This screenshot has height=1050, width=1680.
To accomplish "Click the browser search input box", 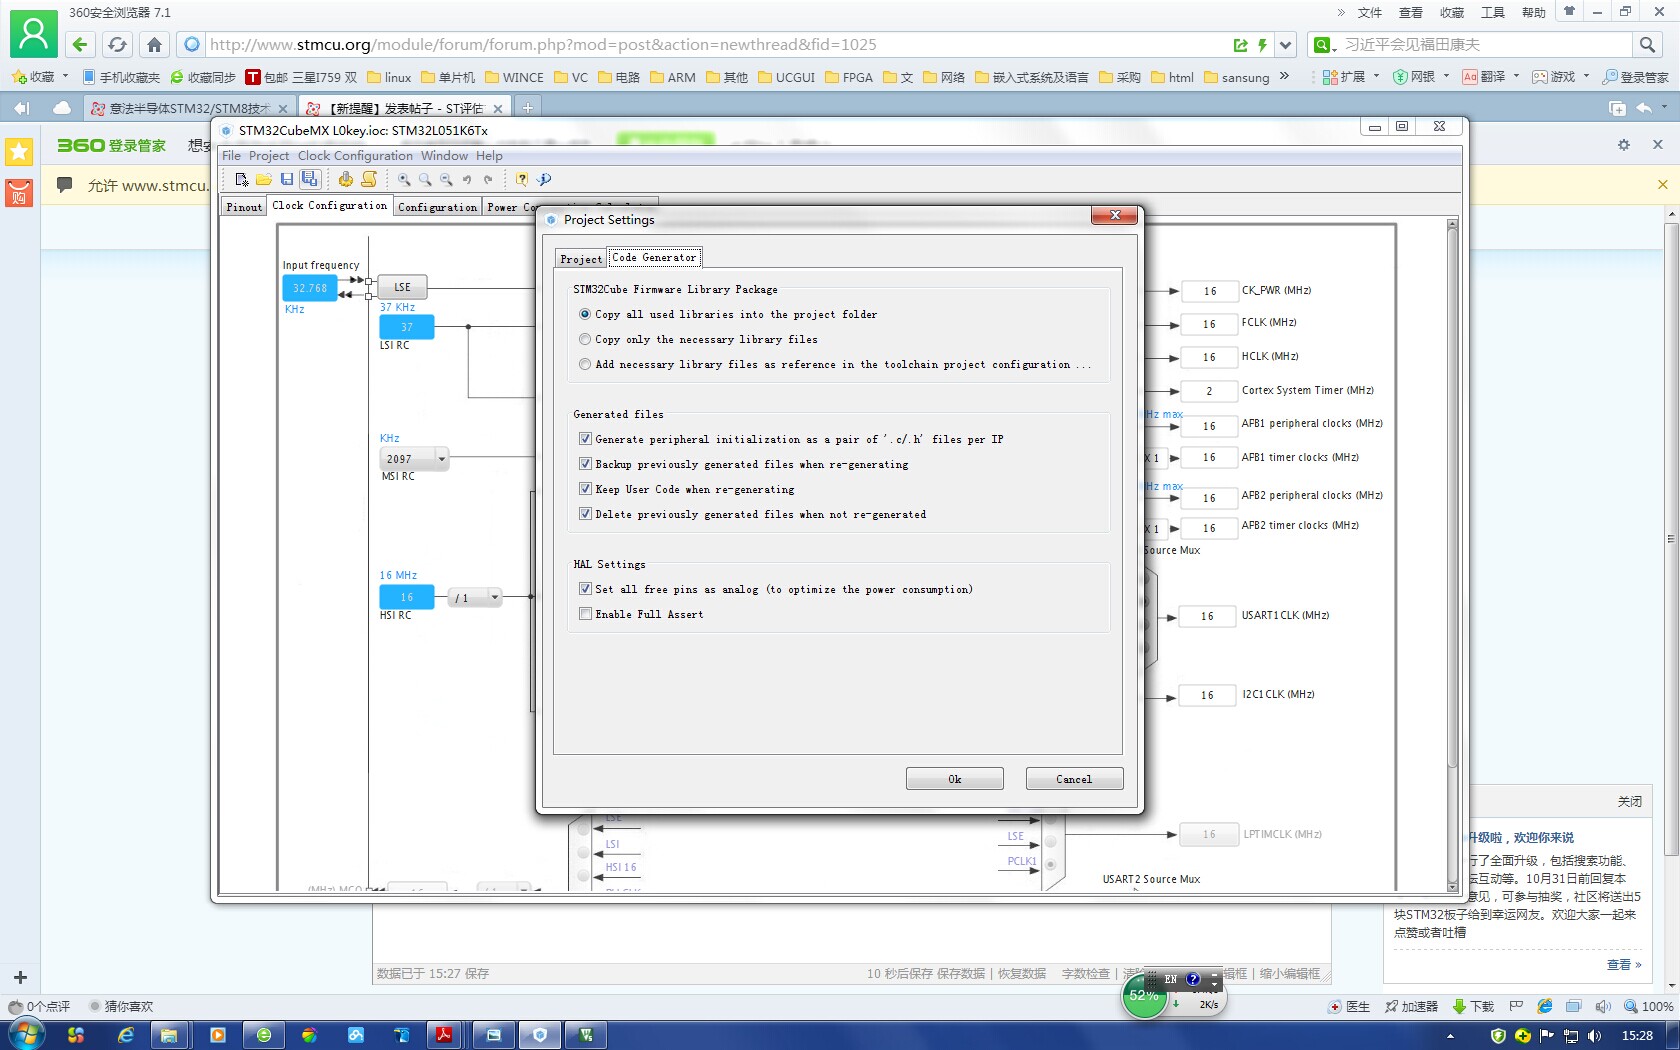I will tap(1485, 45).
